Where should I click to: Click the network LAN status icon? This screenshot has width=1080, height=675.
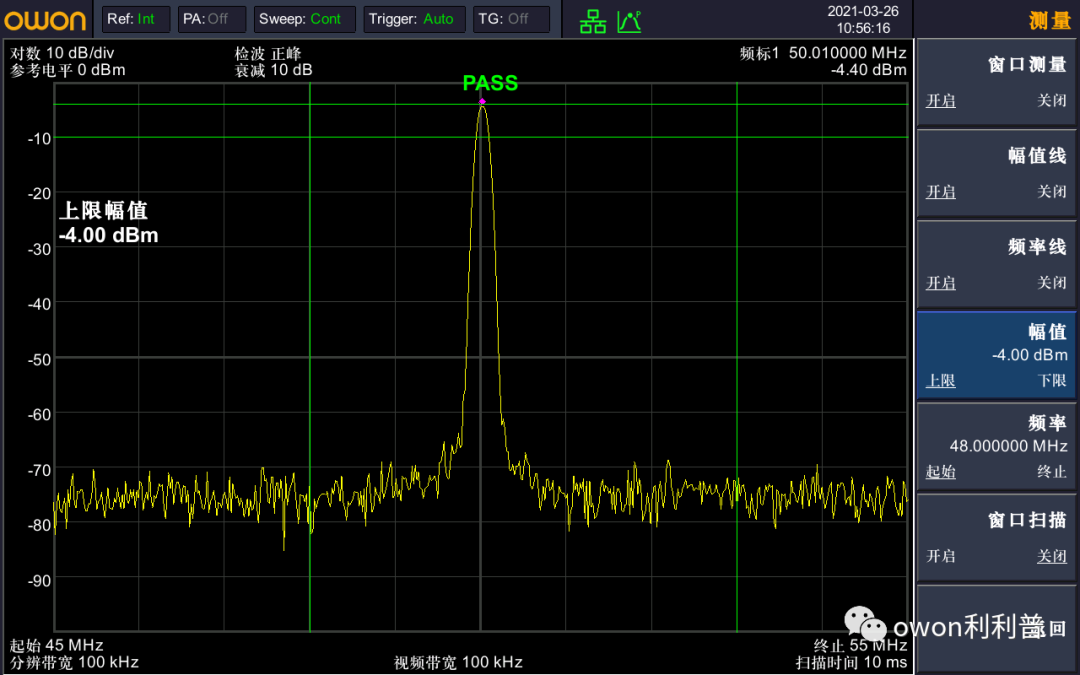tap(592, 21)
